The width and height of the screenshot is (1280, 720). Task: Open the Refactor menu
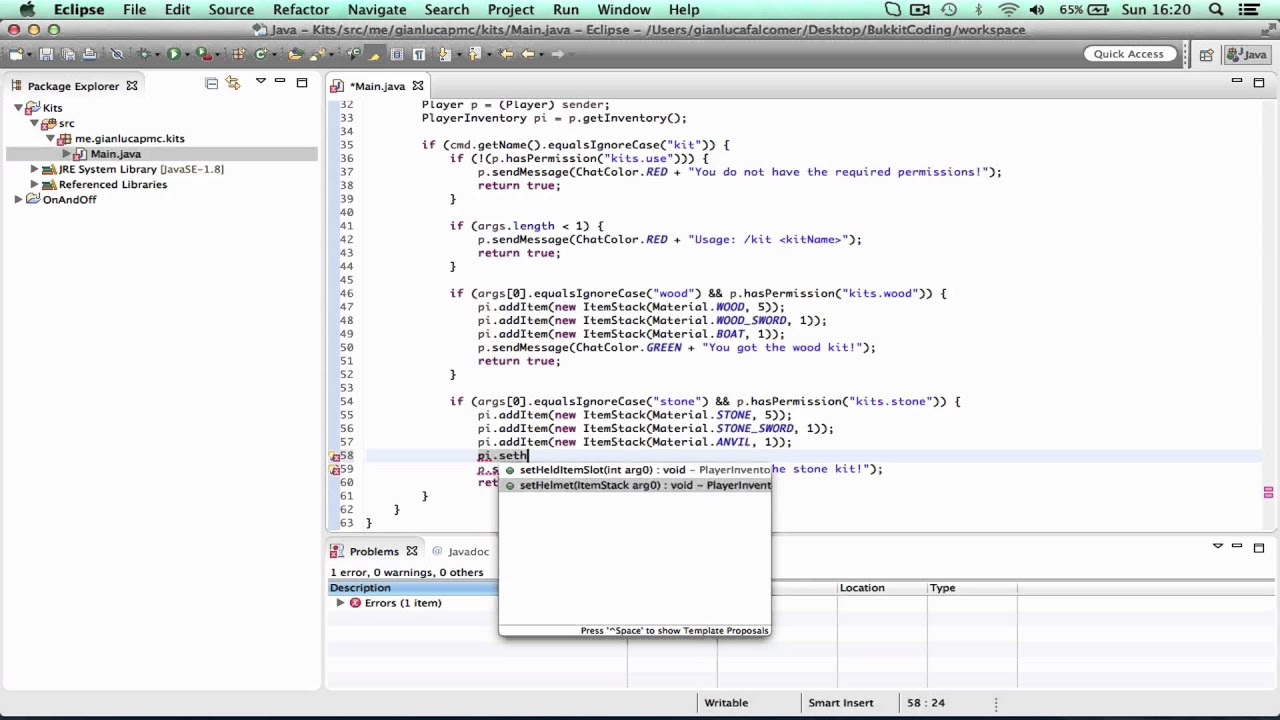pos(301,10)
